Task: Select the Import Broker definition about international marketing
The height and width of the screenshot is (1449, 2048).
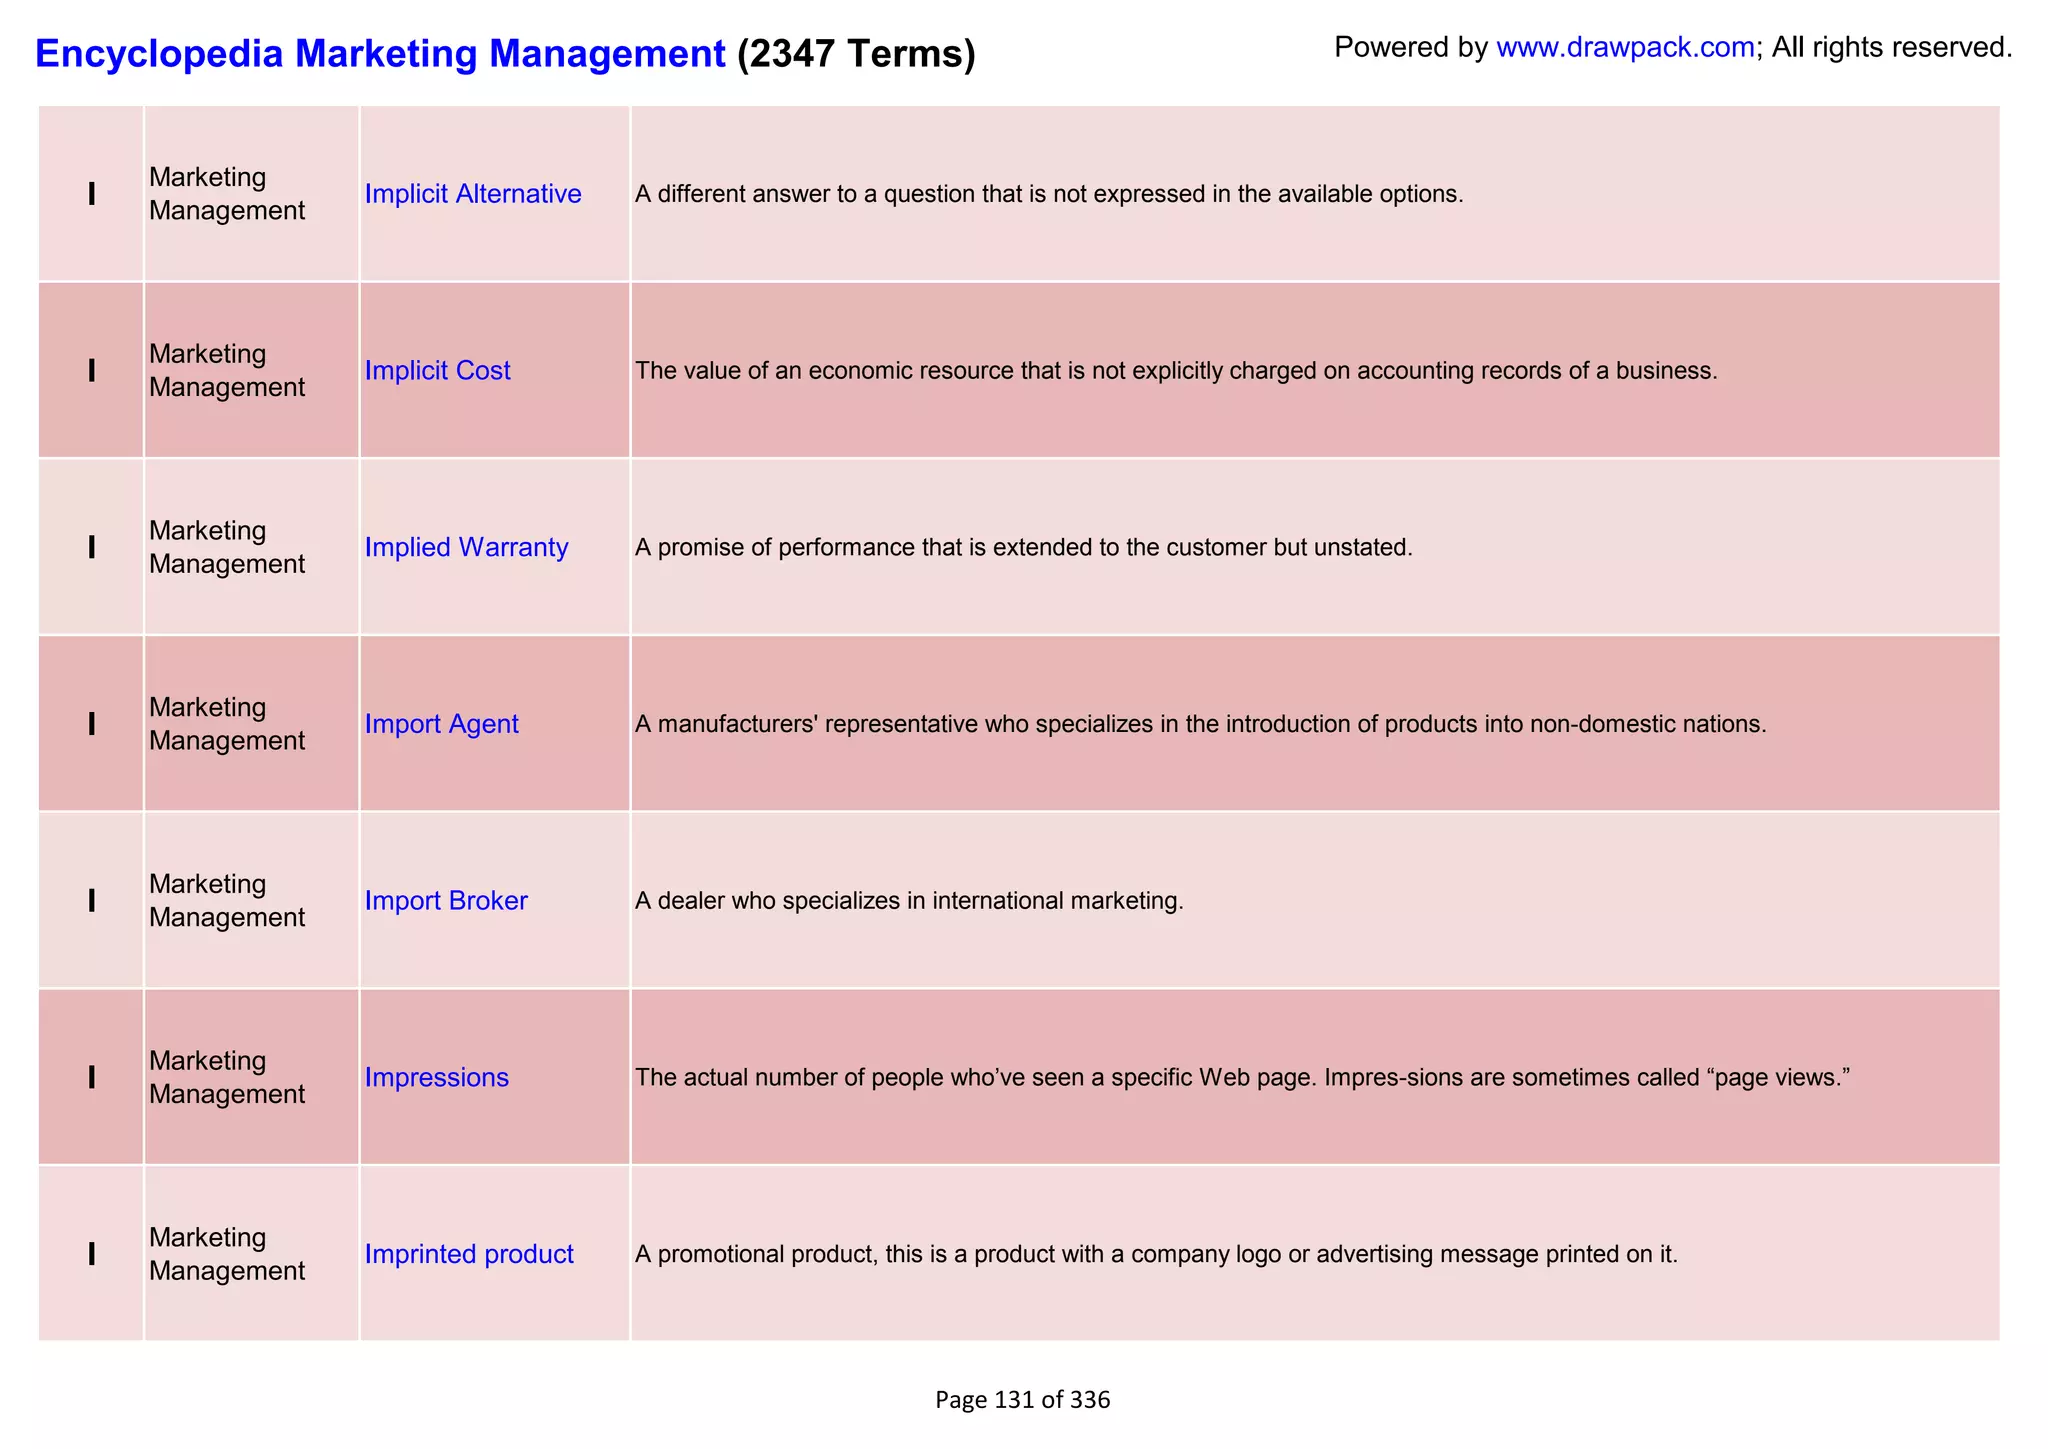Action: (x=909, y=901)
